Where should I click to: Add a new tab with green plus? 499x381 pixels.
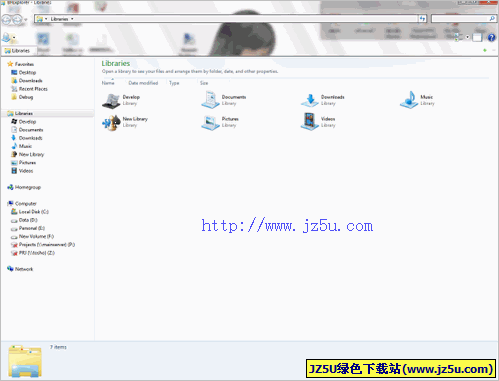click(x=485, y=50)
